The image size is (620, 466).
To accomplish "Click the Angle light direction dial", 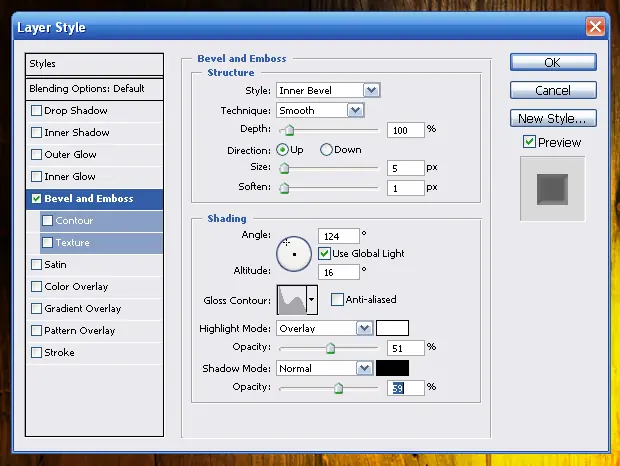I will 294,253.
